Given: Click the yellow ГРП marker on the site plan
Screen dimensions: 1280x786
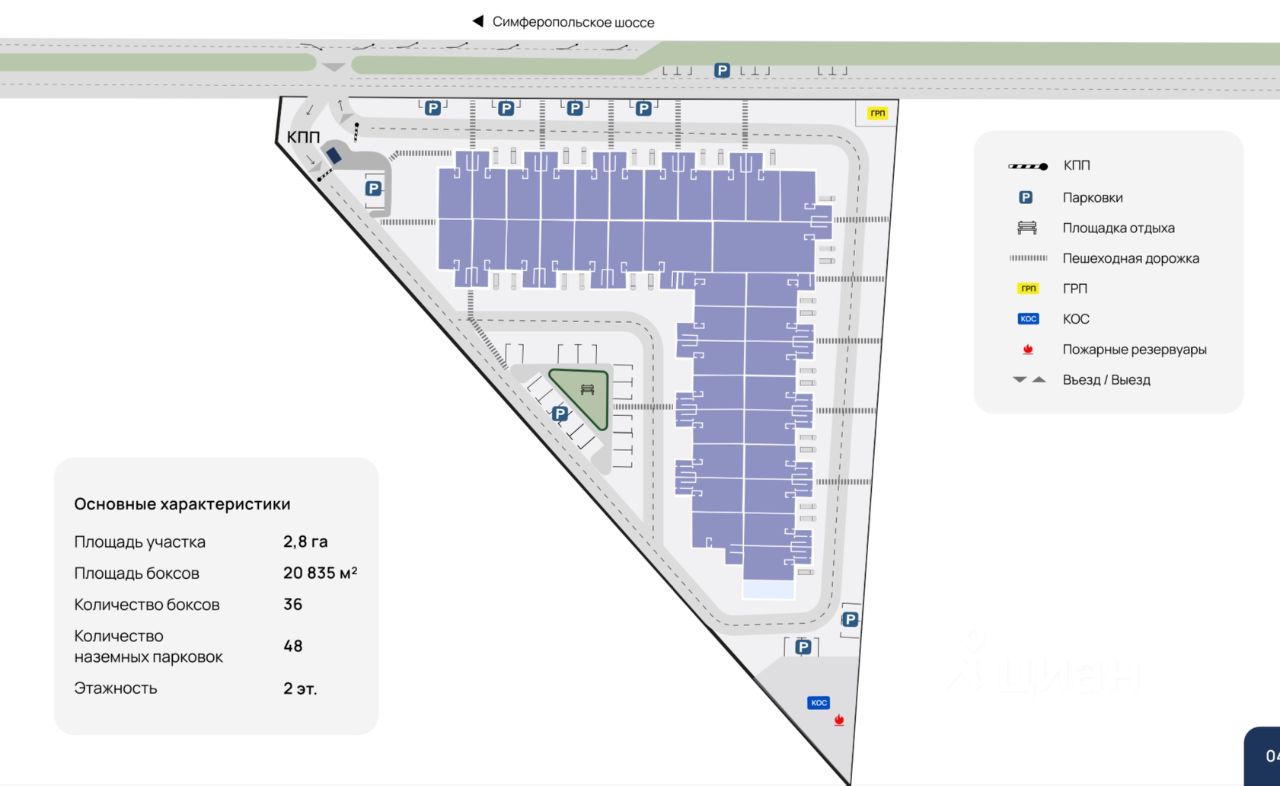Looking at the screenshot, I should pyautogui.click(x=878, y=113).
